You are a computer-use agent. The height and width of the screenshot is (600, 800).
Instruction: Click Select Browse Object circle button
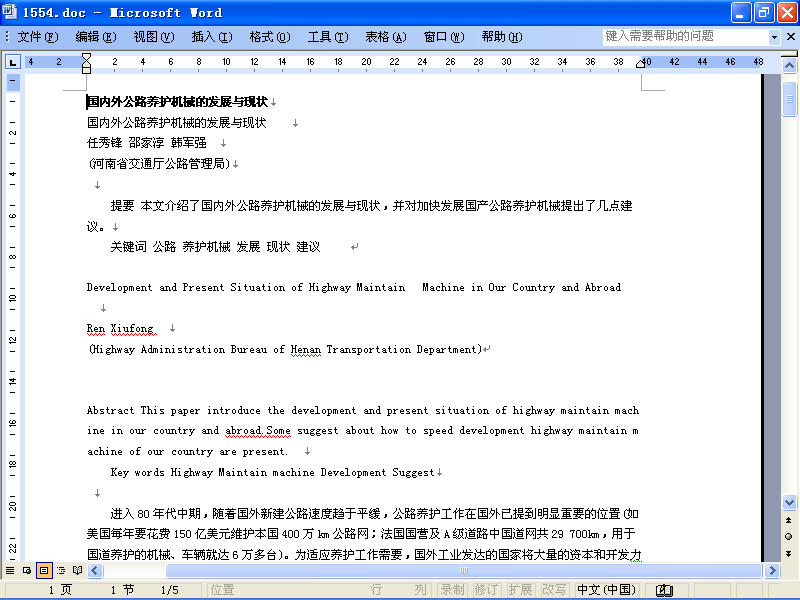[789, 537]
